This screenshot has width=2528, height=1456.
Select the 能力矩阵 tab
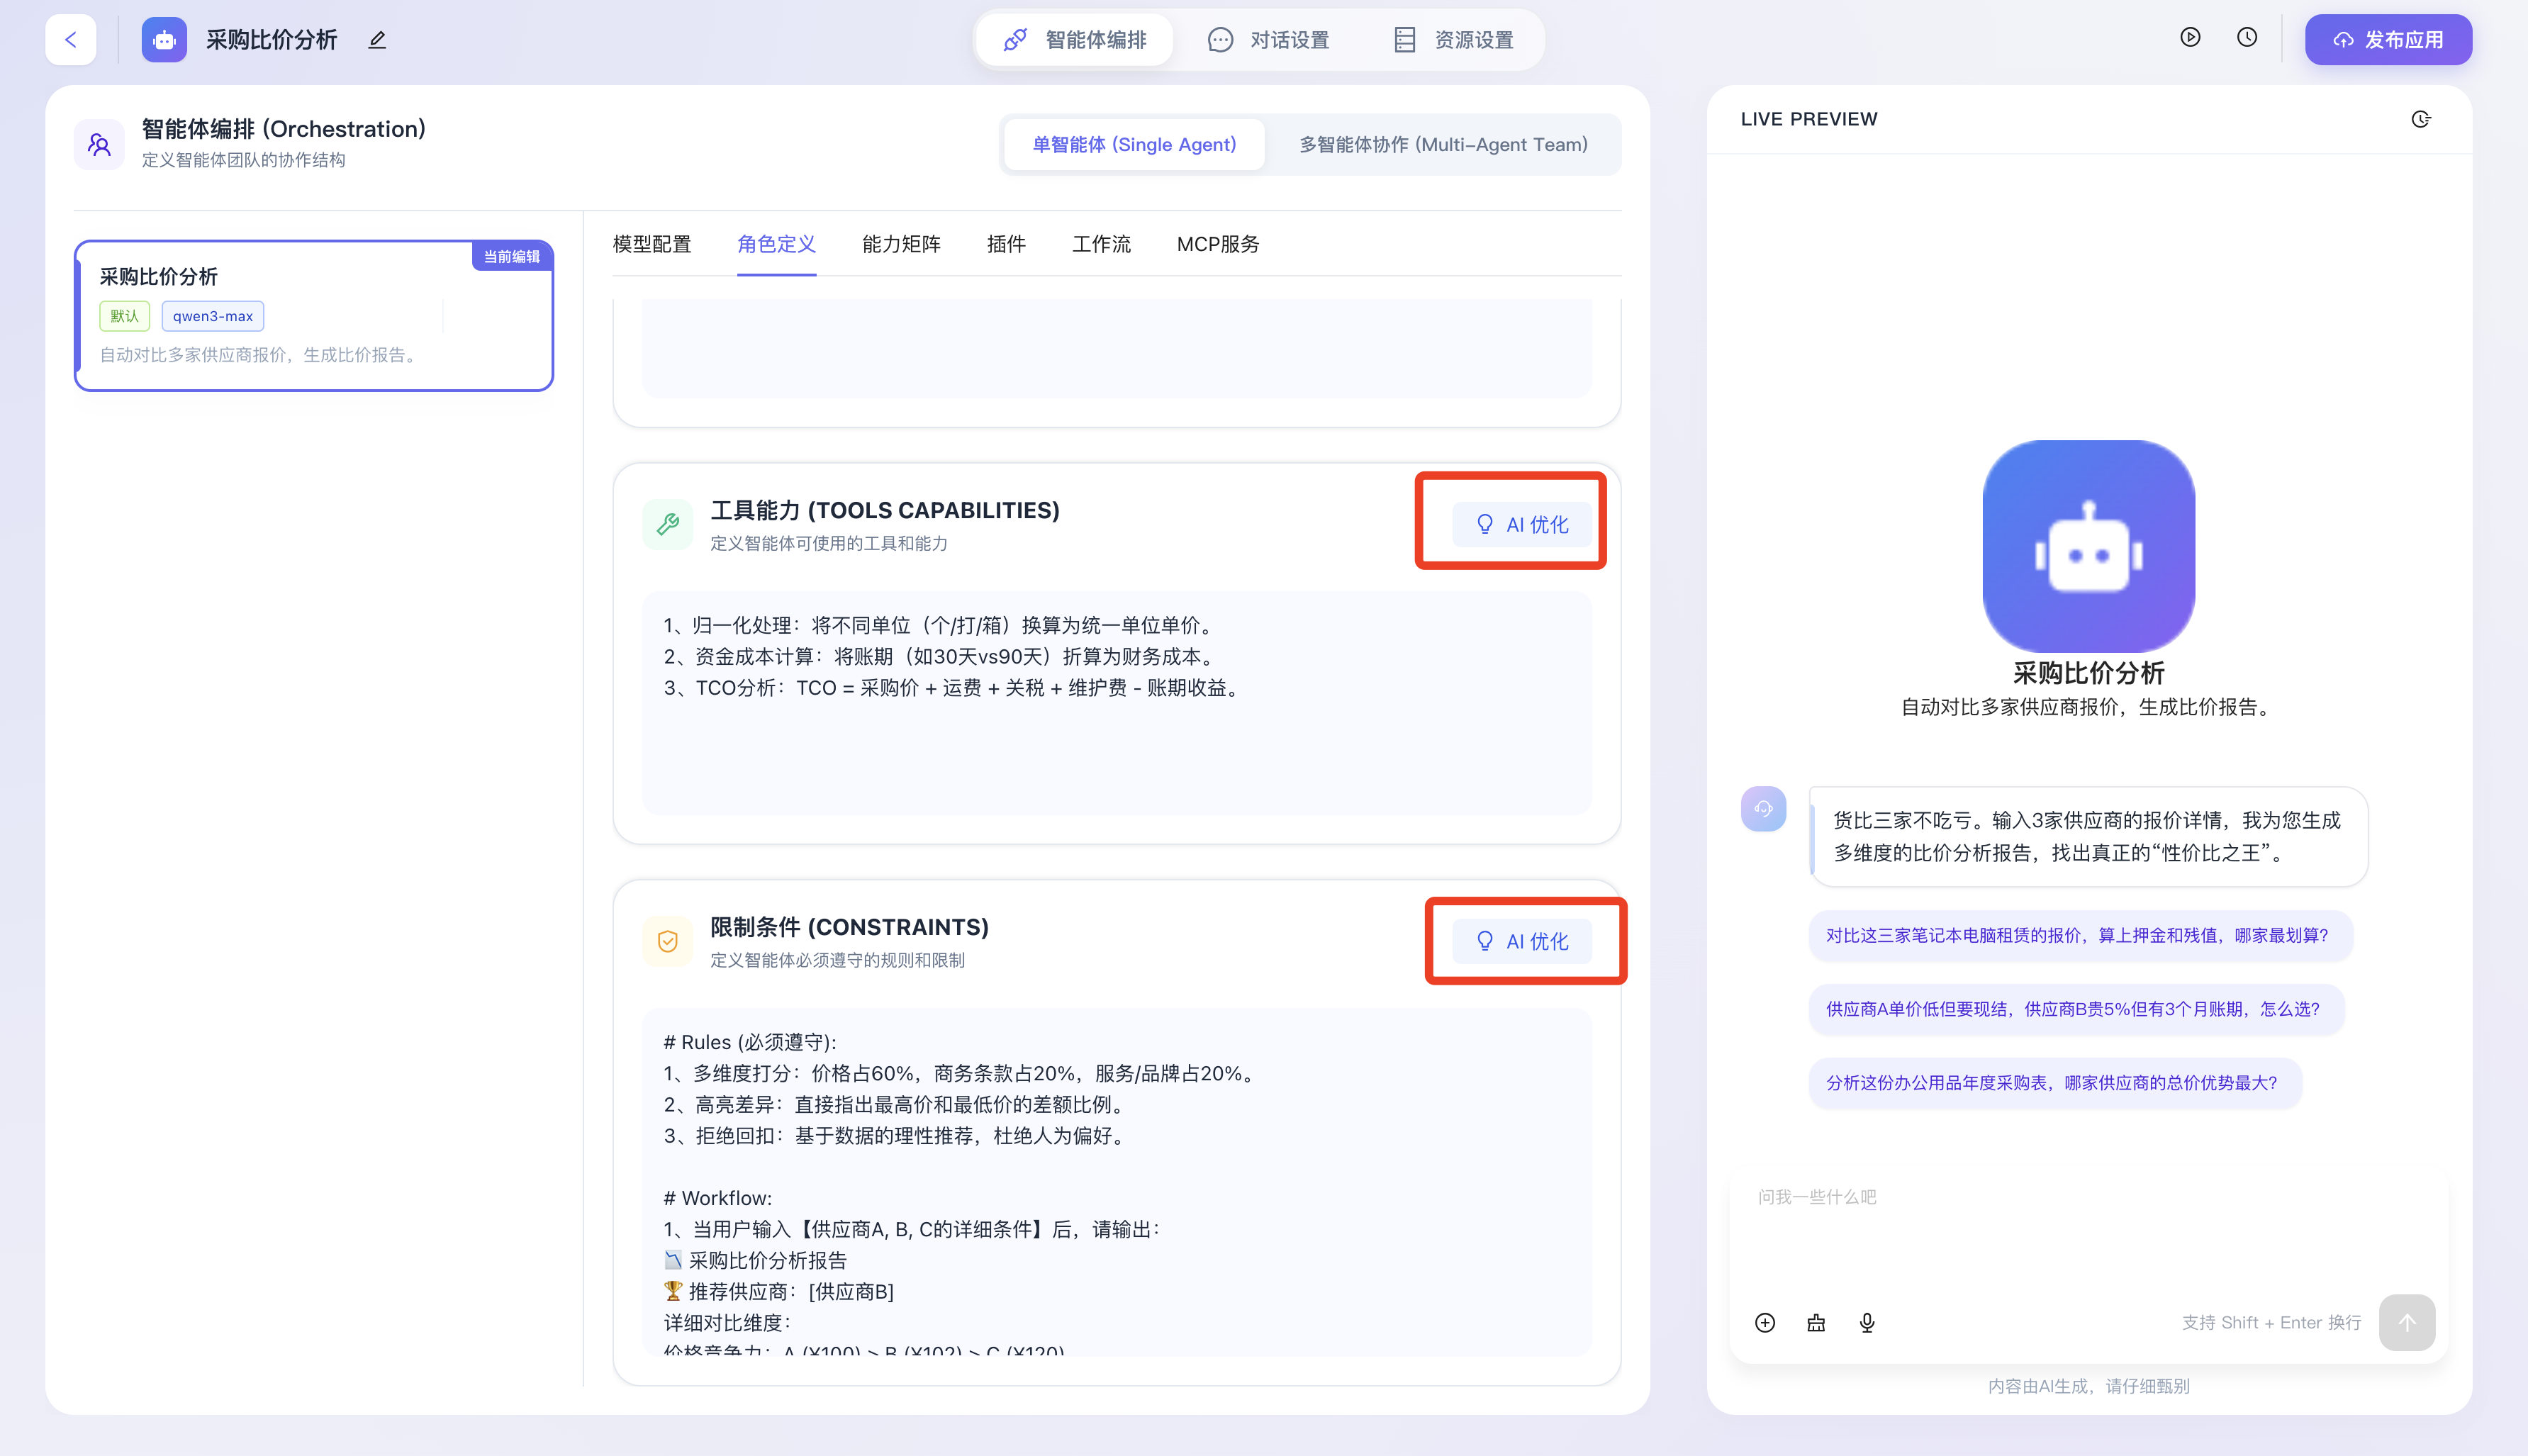[901, 244]
